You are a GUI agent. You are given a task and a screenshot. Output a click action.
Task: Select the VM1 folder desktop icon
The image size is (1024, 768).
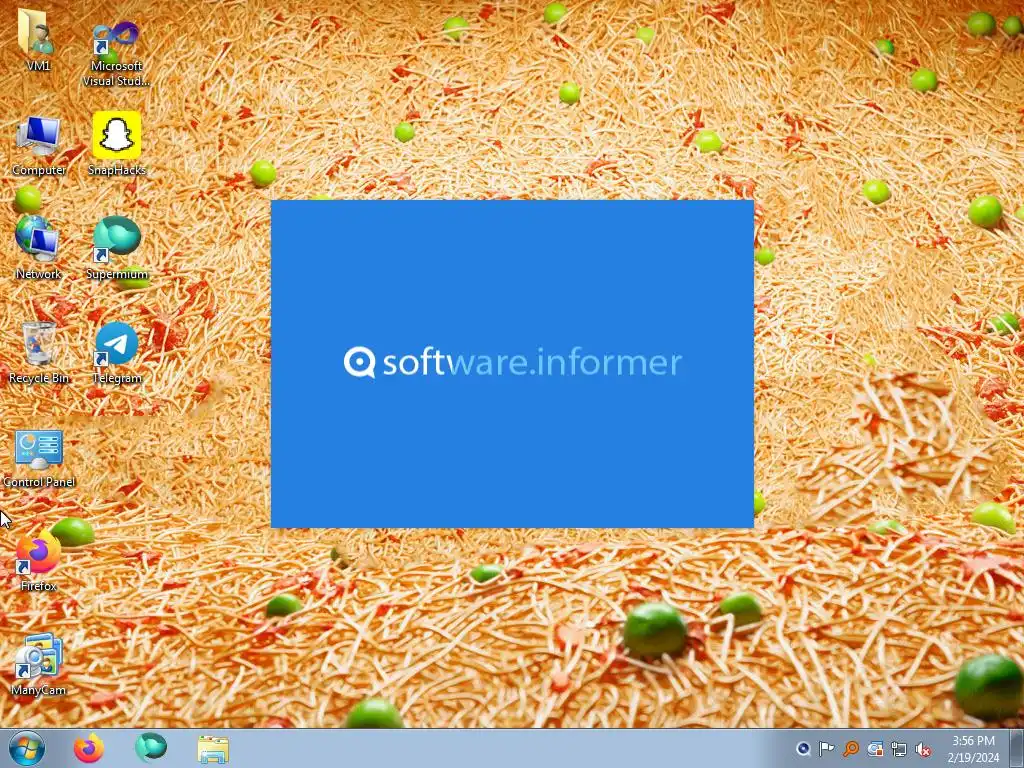coord(38,39)
